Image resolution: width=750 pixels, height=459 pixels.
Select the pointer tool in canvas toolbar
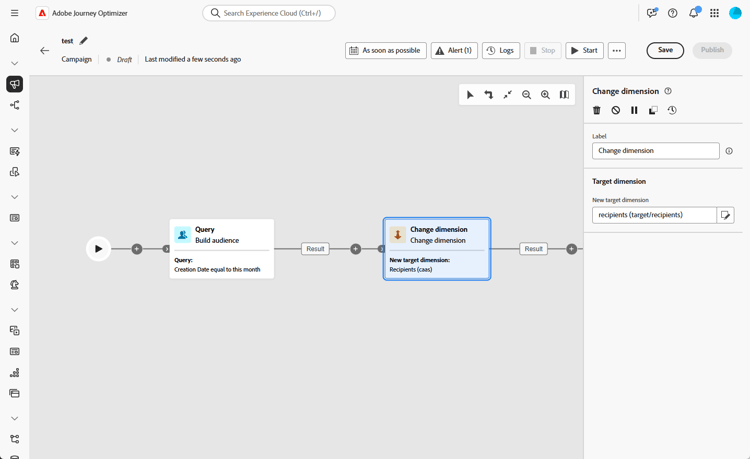(470, 95)
